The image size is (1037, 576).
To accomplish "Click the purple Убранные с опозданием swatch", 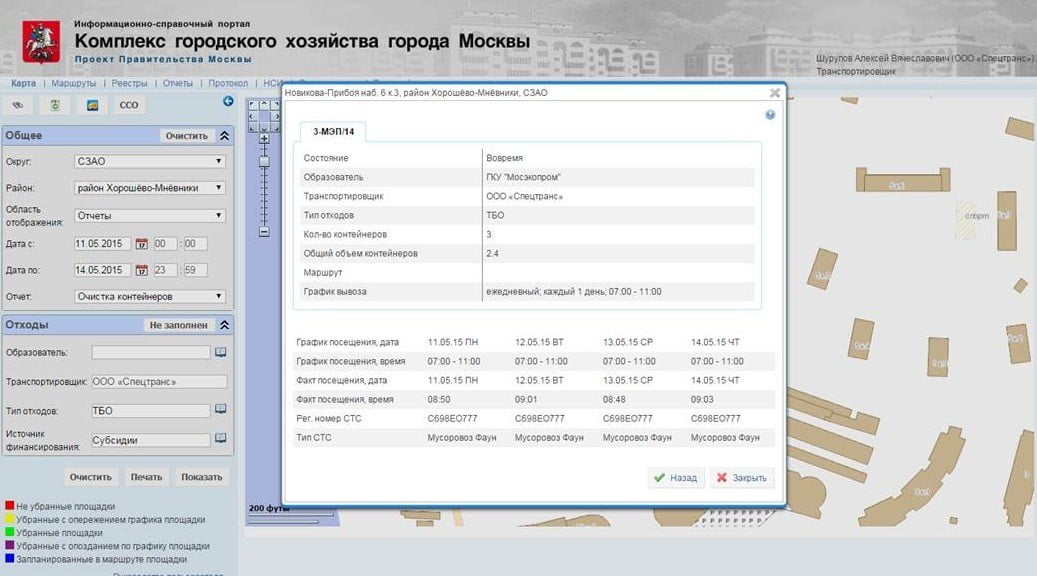I will (9, 545).
